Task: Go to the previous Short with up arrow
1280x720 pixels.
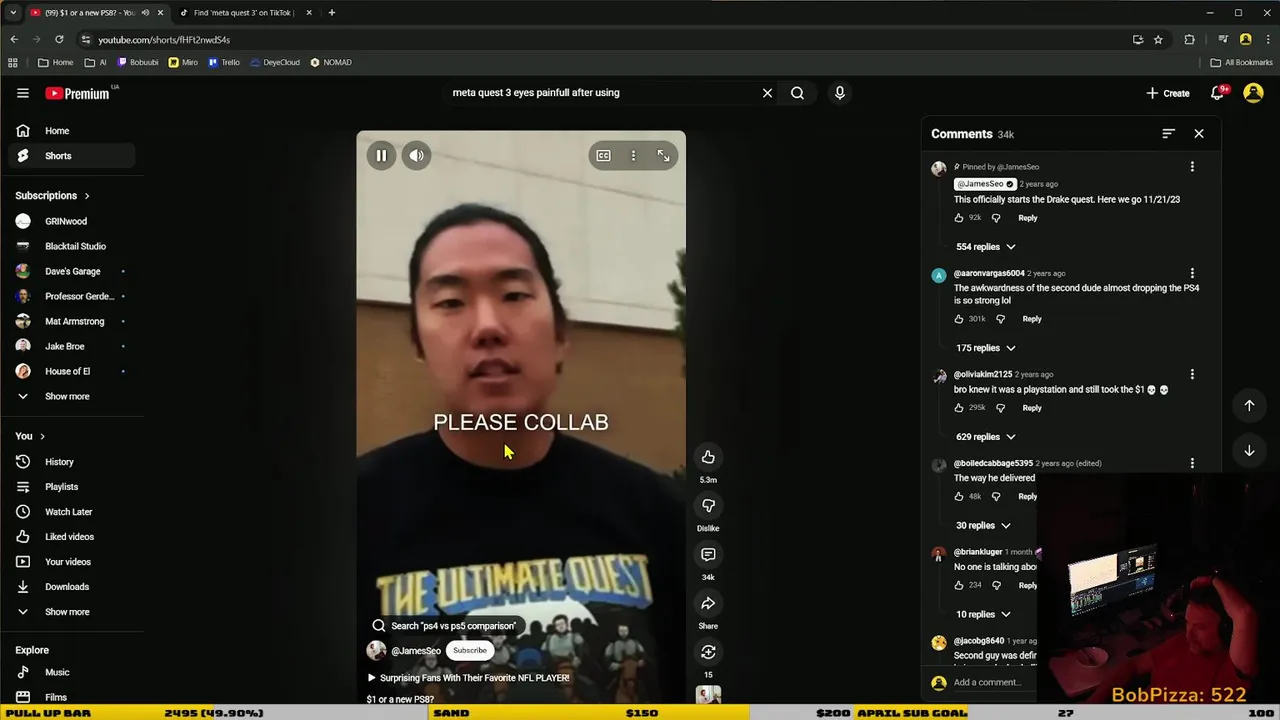Action: coord(1249,405)
